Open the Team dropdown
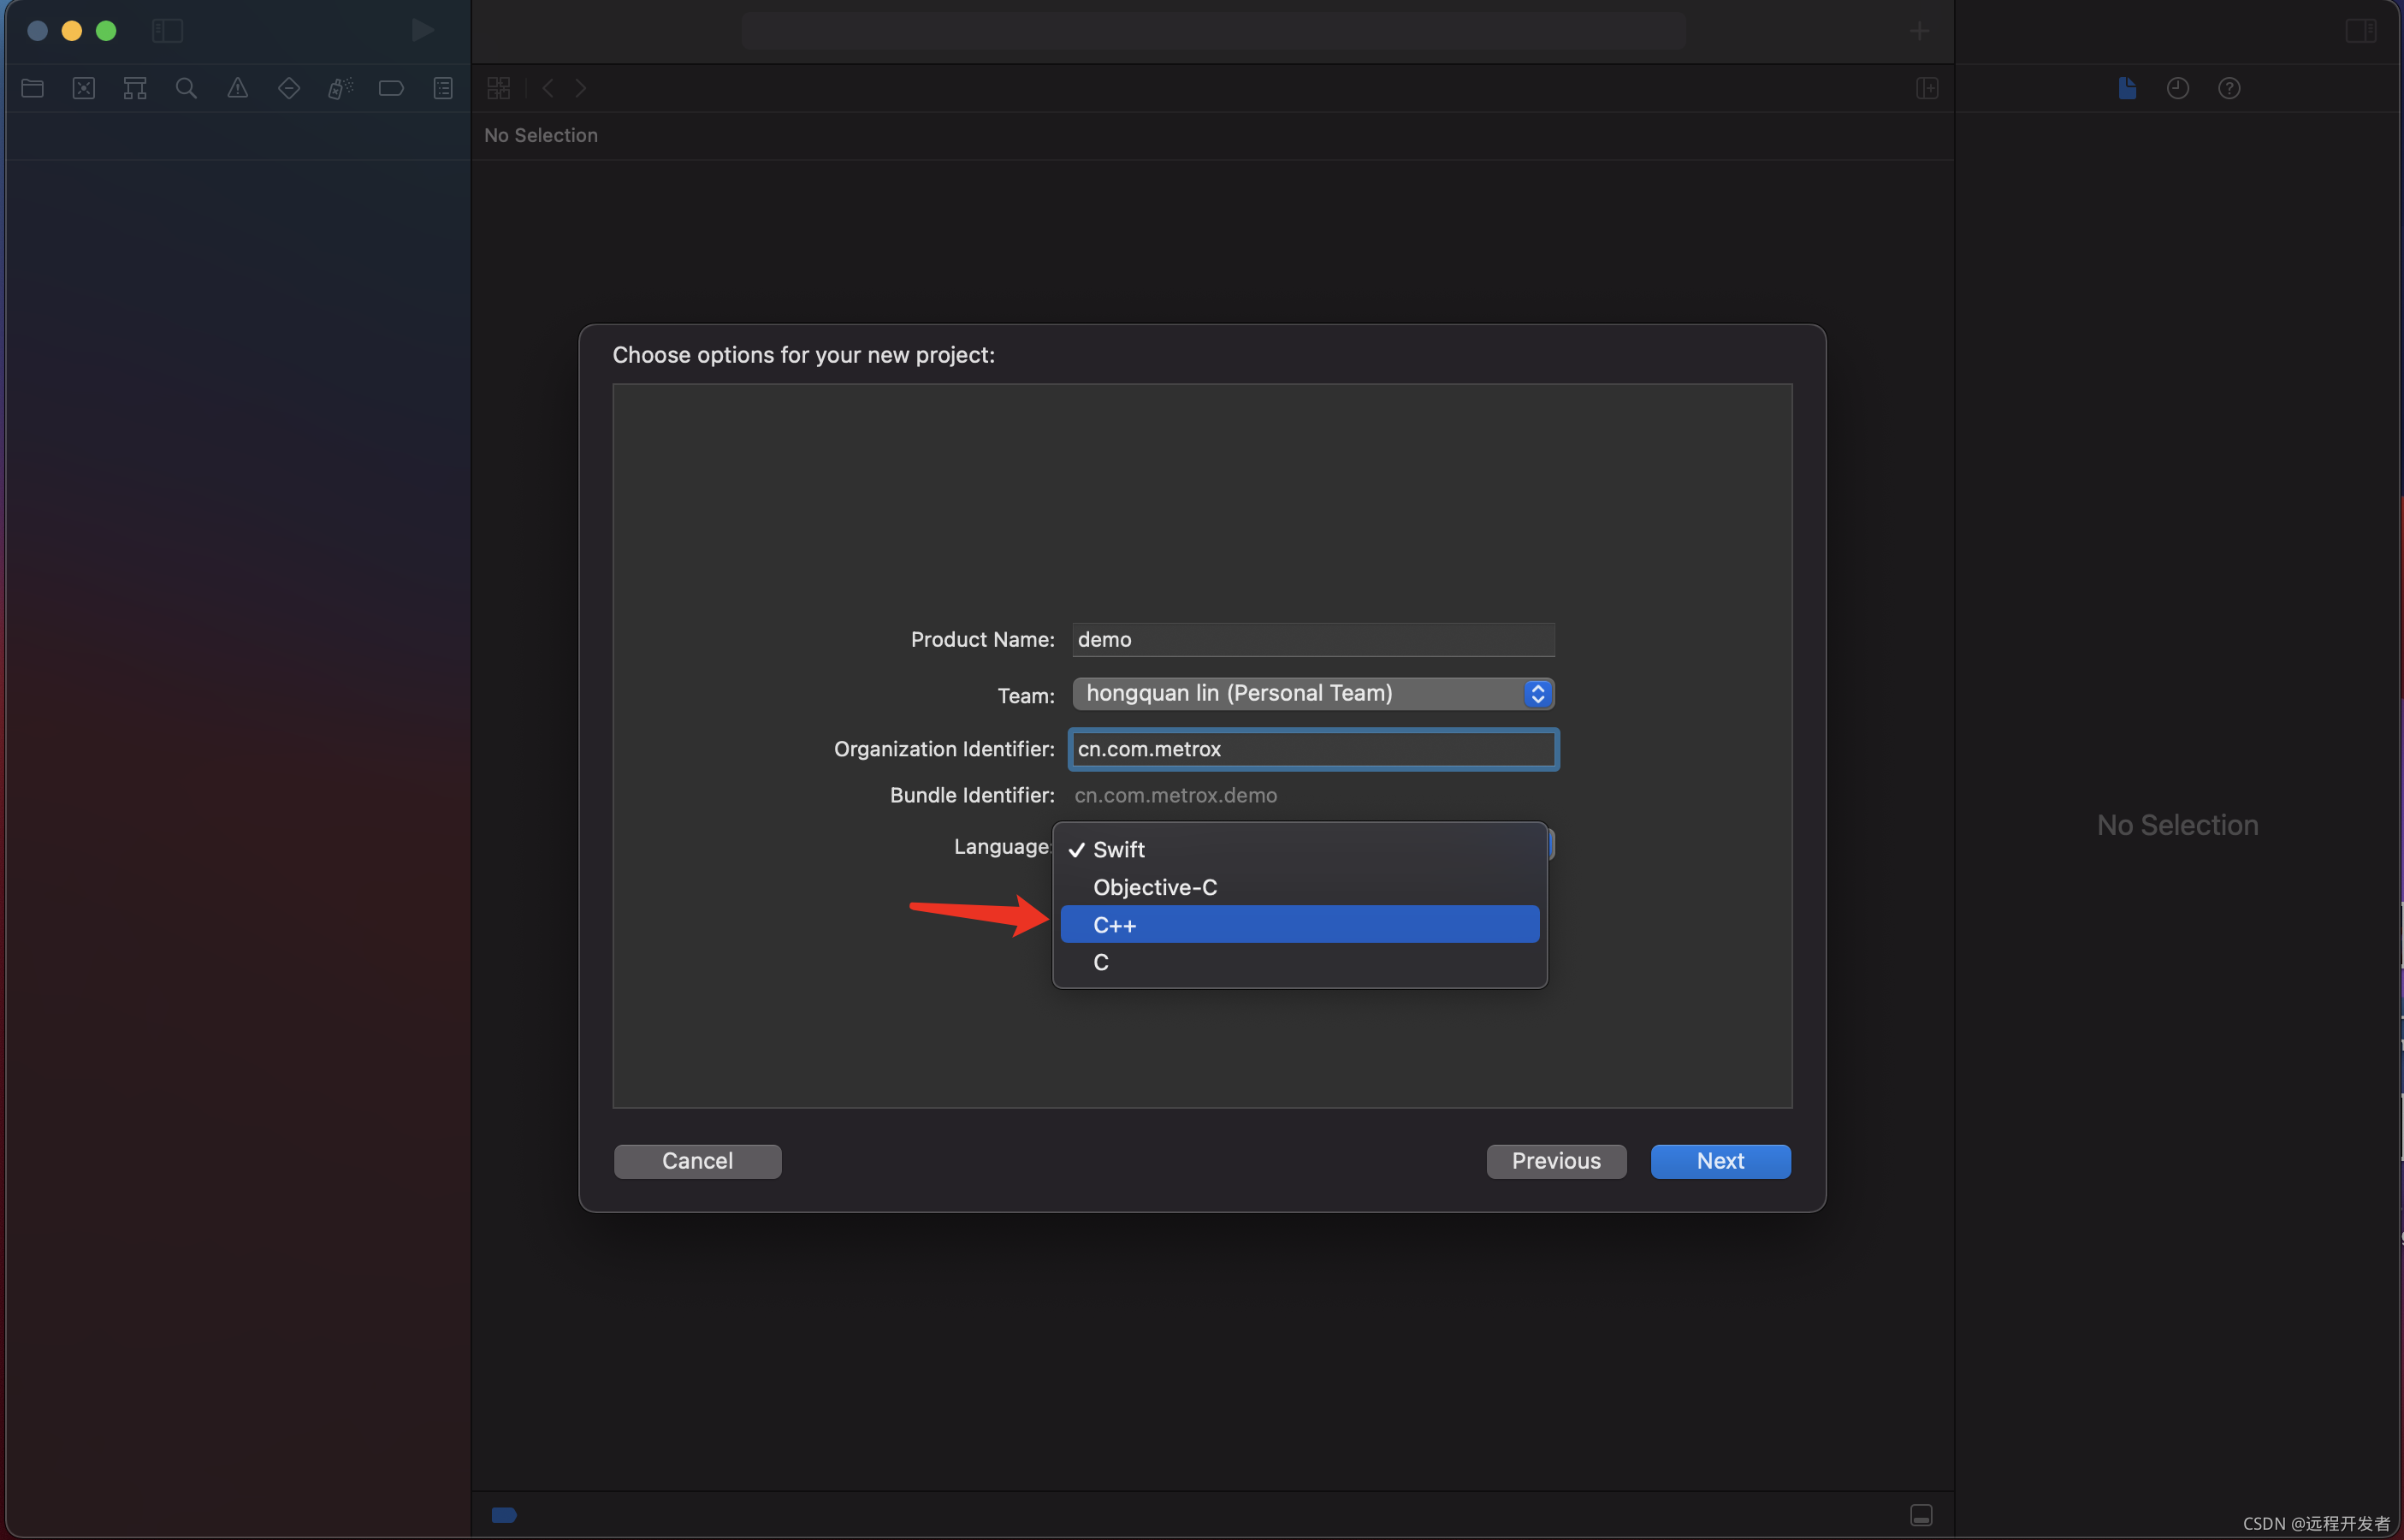The width and height of the screenshot is (2404, 1540). pos(1313,693)
